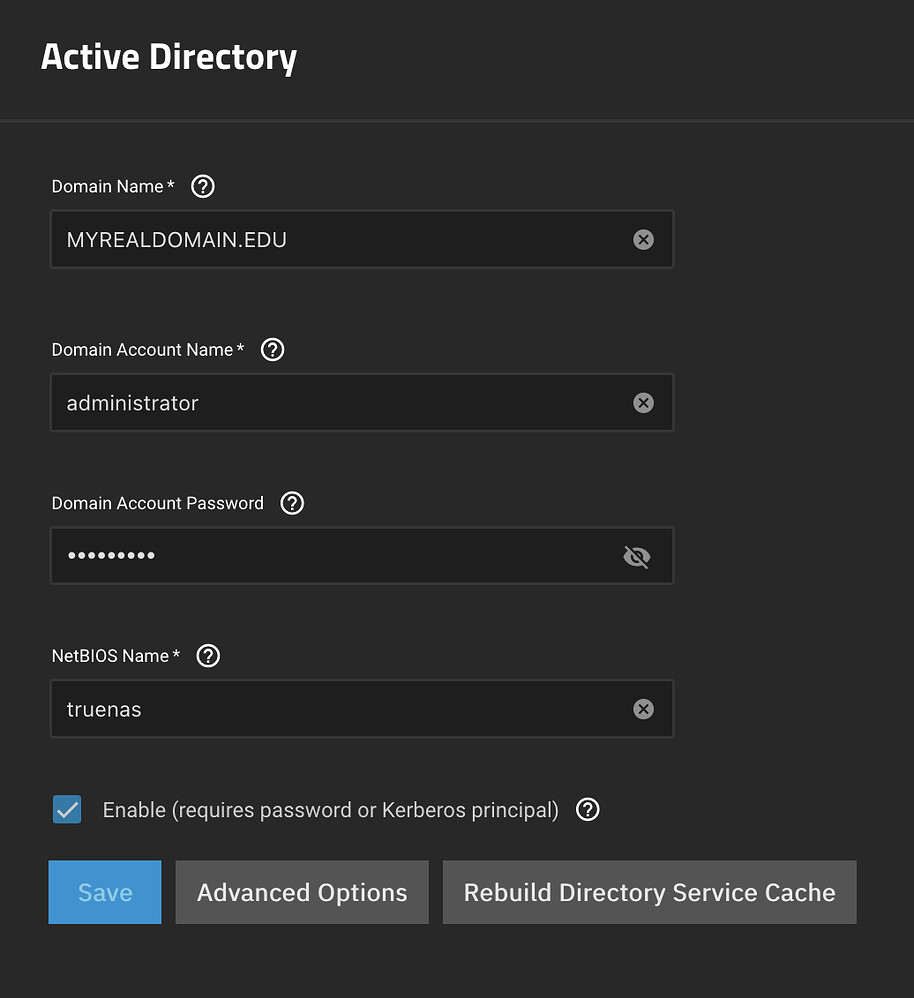Focus the Domain Name input field

pos(340,240)
